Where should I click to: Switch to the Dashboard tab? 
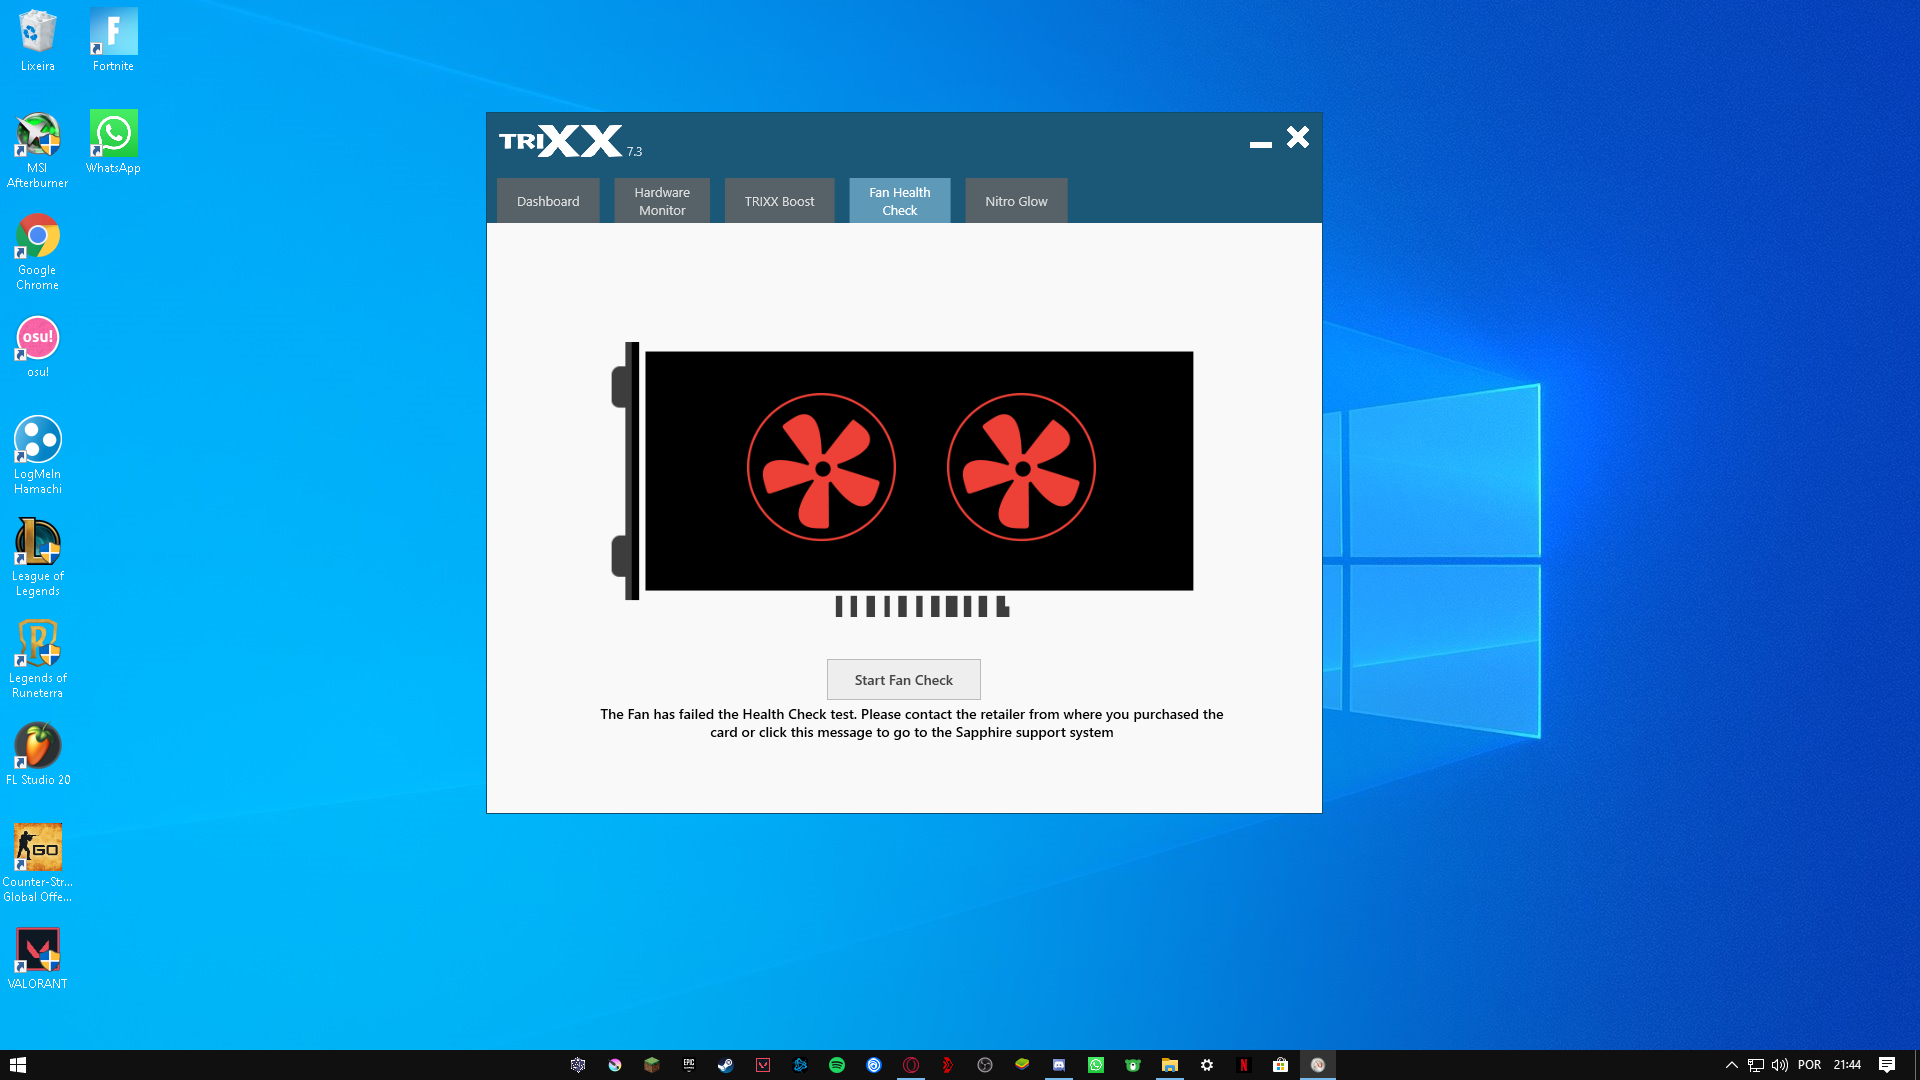[x=548, y=201]
